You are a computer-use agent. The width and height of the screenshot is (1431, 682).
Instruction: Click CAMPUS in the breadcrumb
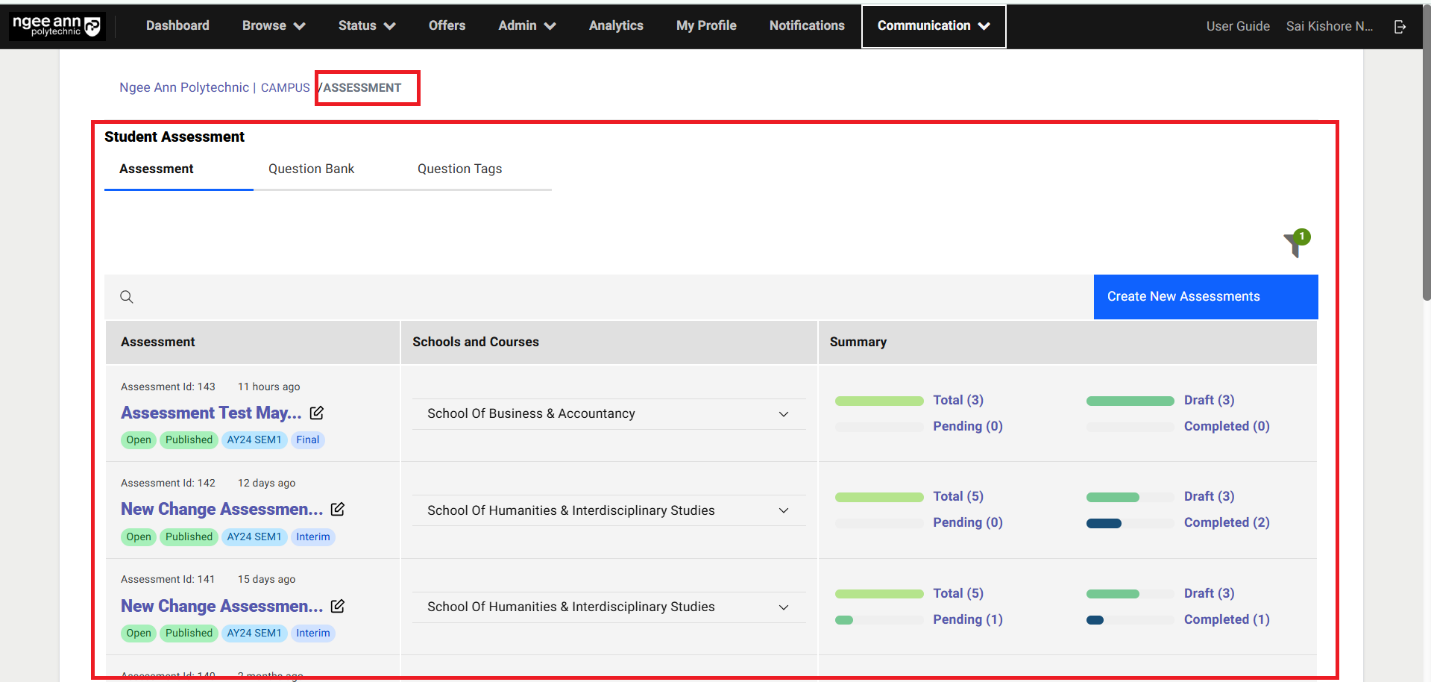click(x=285, y=88)
